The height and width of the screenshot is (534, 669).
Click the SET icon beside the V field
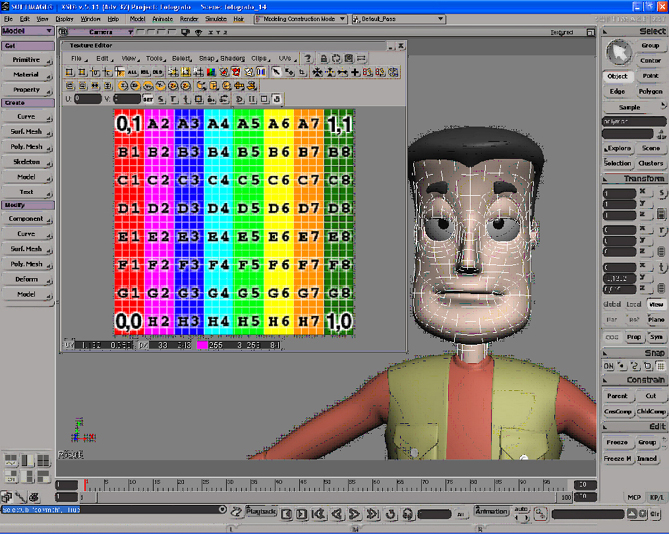pos(148,99)
